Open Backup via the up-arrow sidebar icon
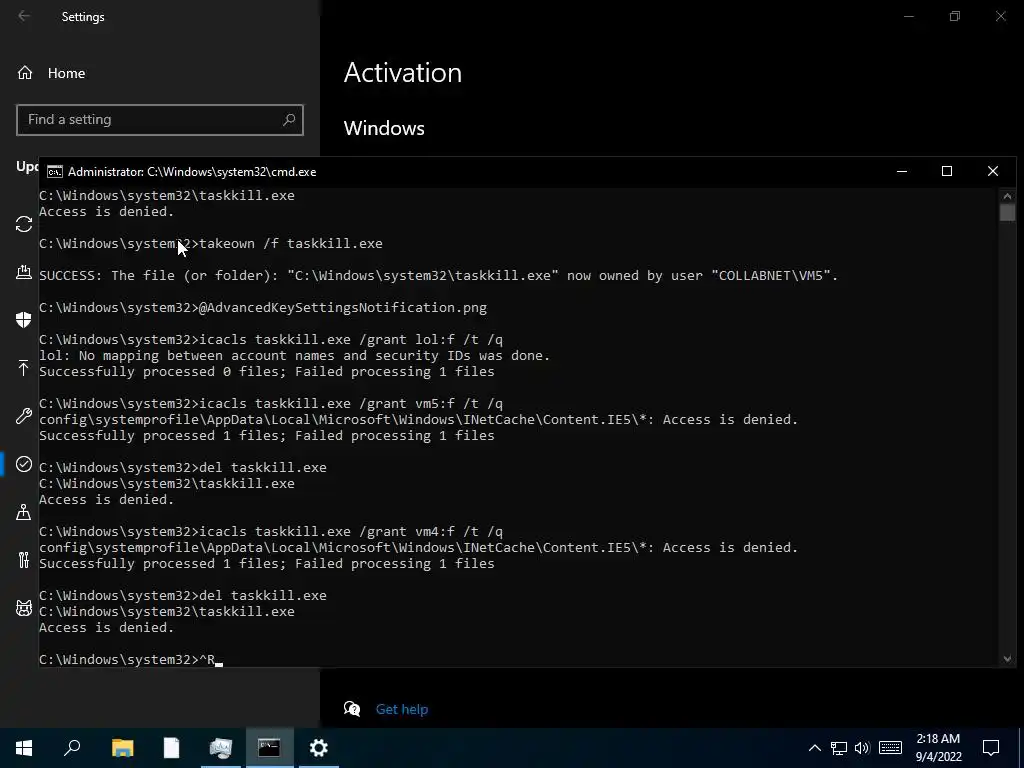 pos(24,368)
